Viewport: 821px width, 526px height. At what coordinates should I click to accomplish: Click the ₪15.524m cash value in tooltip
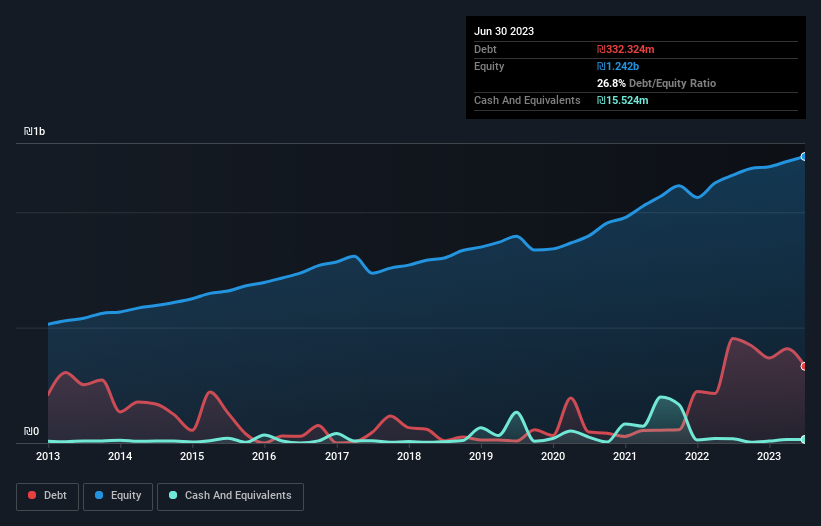click(x=623, y=100)
